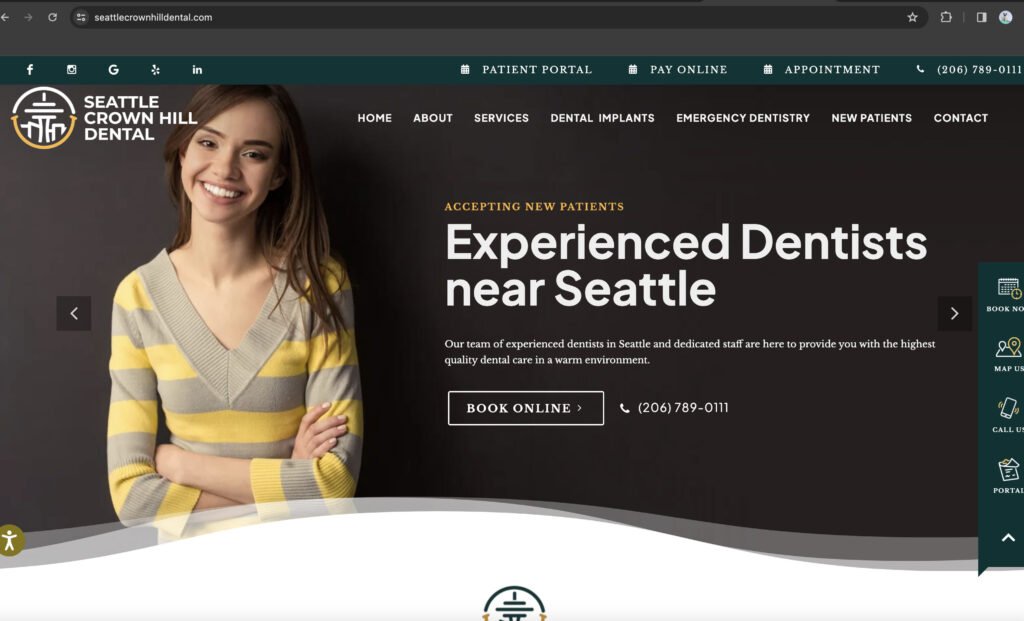Open the Facebook social icon

pyautogui.click(x=30, y=69)
